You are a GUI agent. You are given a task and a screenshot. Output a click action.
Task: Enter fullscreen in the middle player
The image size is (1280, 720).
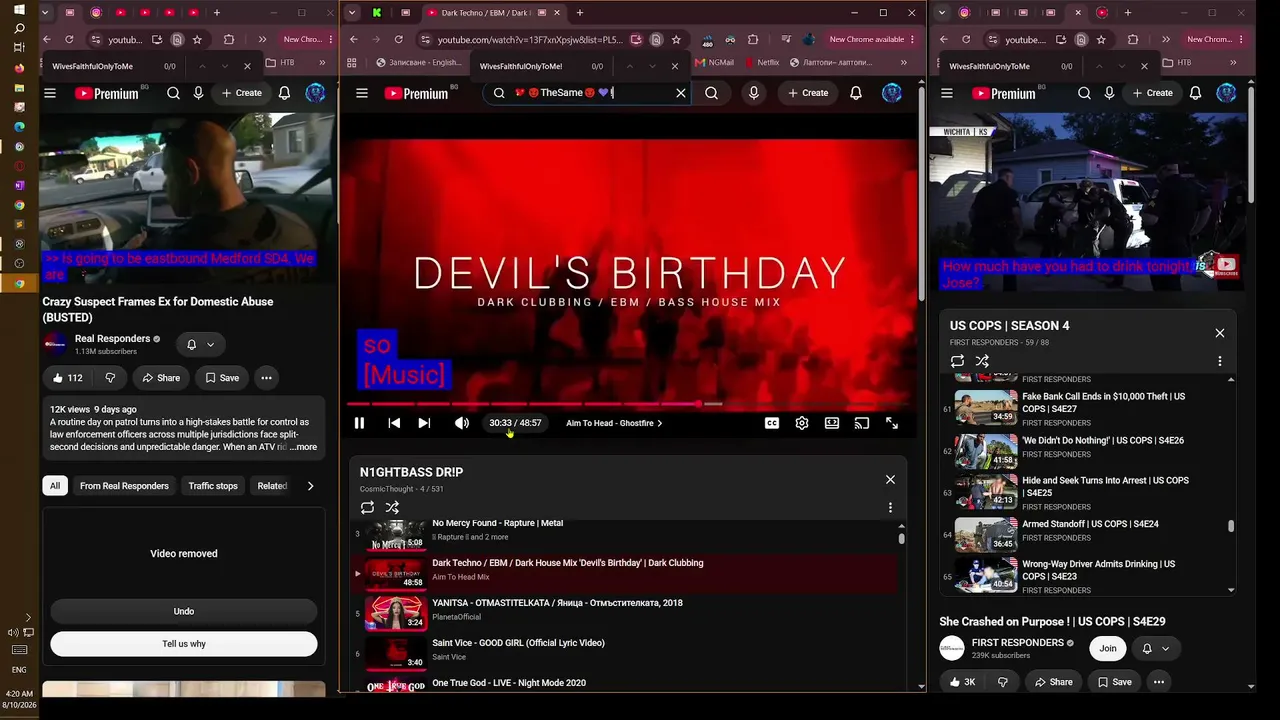[x=892, y=423]
